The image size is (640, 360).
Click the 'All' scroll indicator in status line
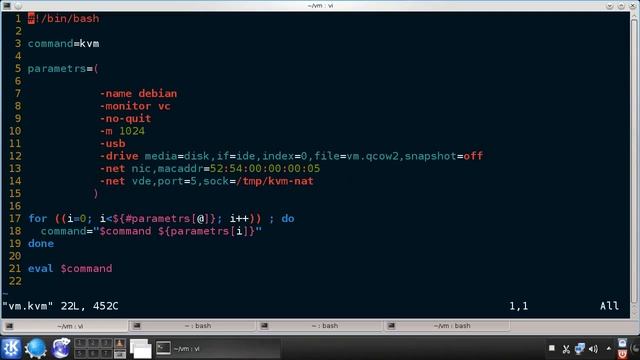pyautogui.click(x=609, y=306)
